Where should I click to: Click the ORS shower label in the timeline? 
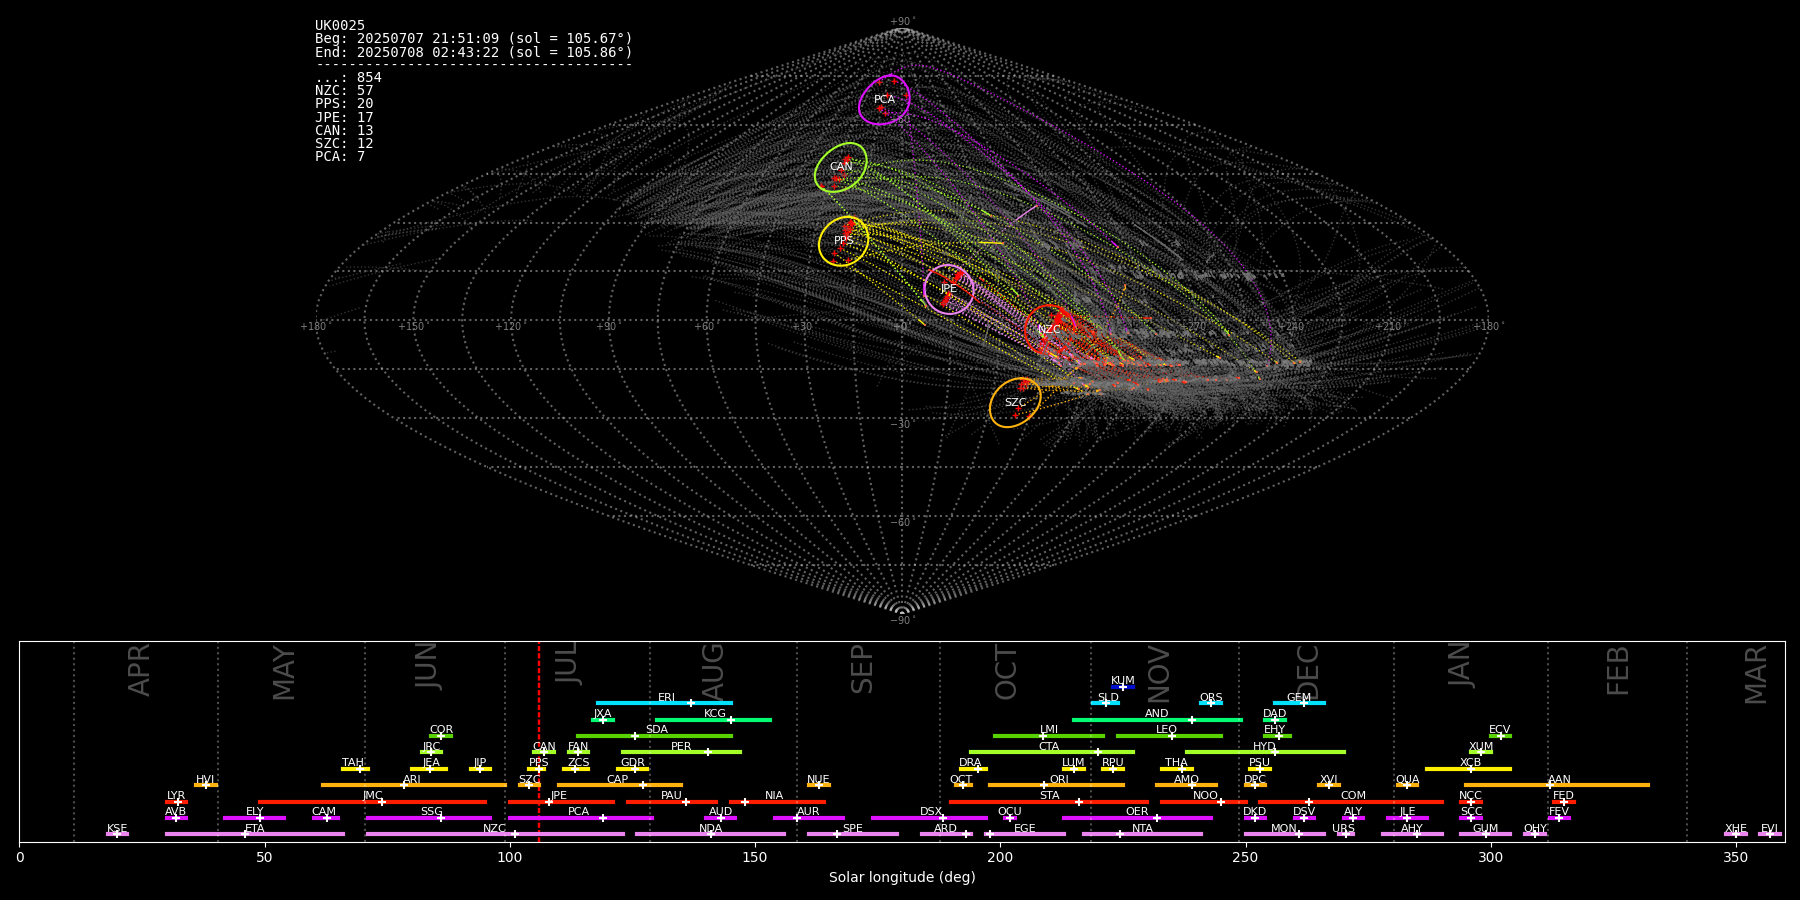(1211, 698)
